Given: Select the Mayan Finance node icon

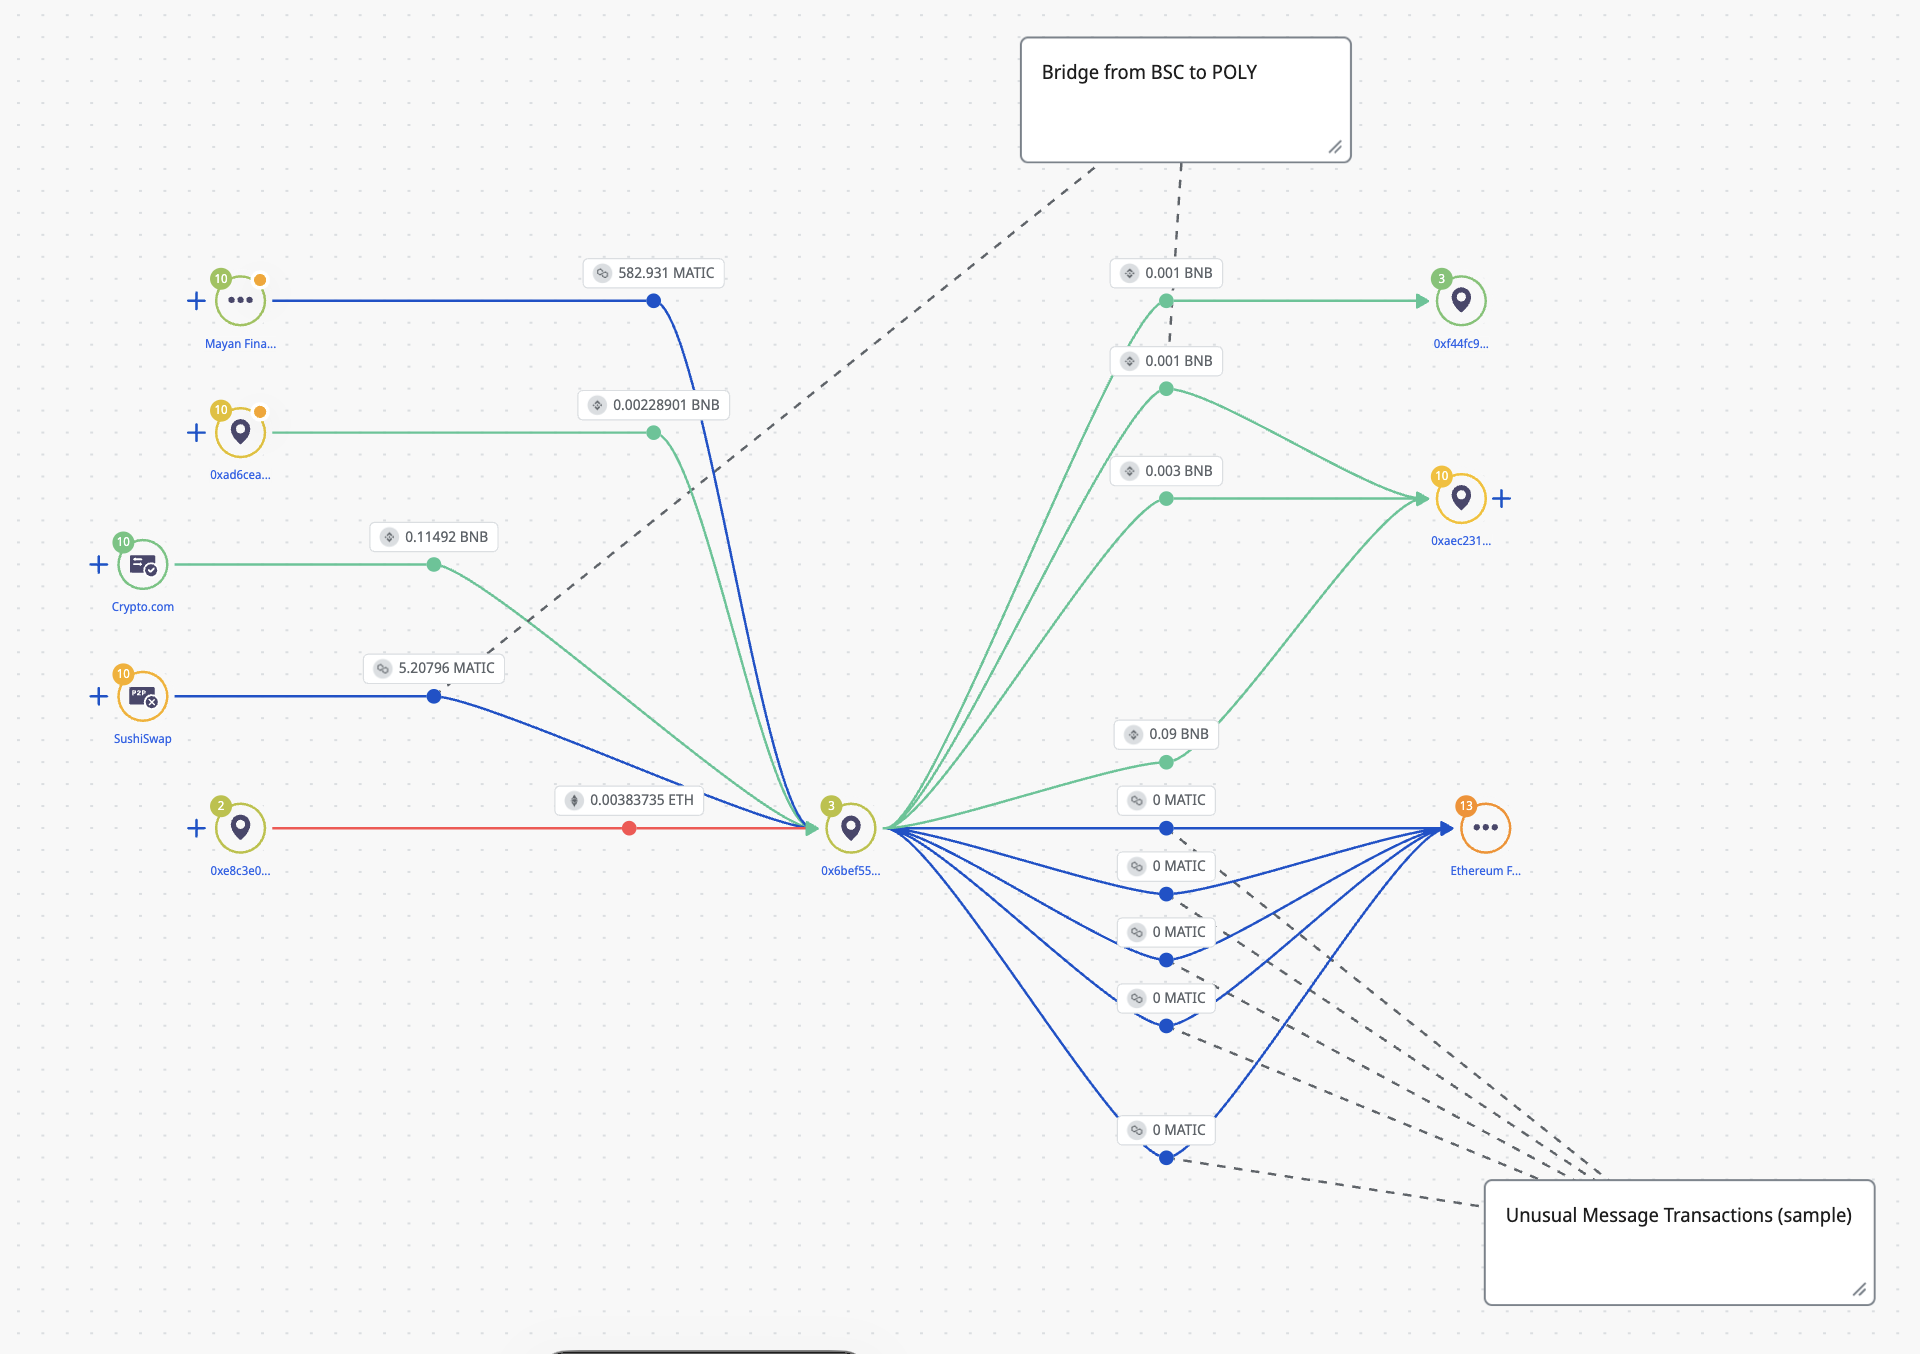Looking at the screenshot, I should click(x=240, y=299).
